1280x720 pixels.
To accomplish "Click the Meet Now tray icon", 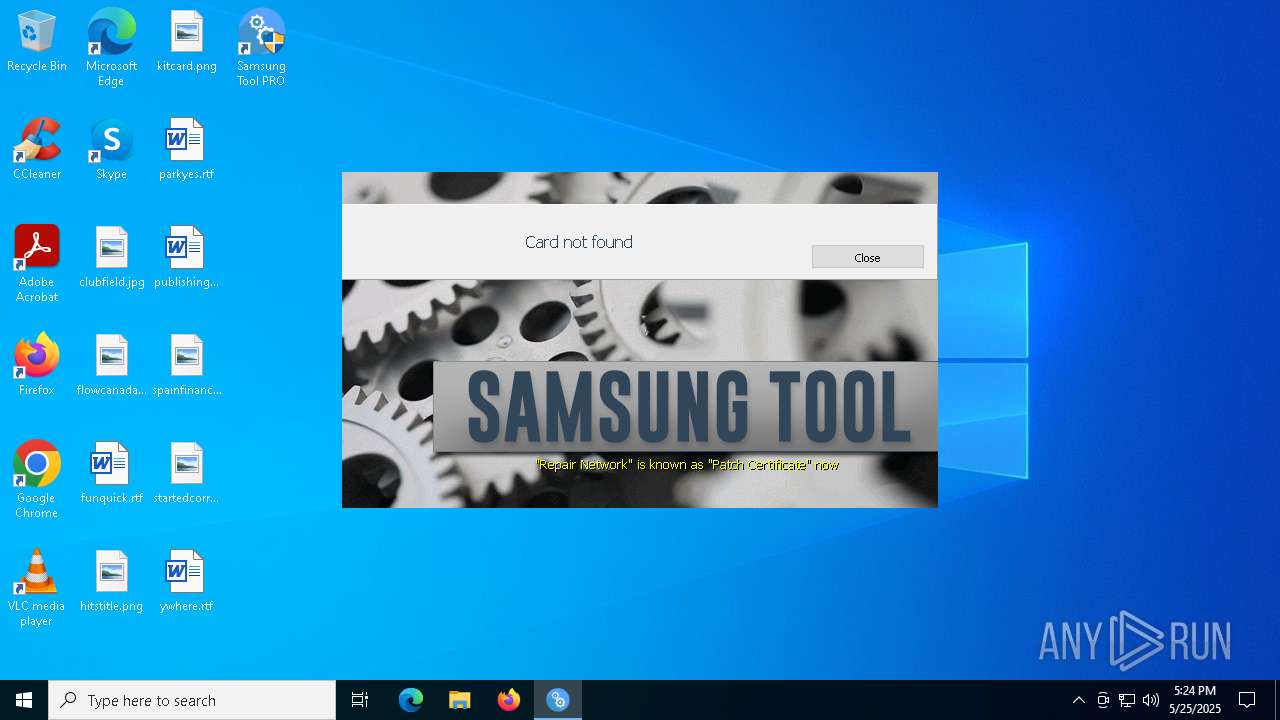I will 1103,700.
